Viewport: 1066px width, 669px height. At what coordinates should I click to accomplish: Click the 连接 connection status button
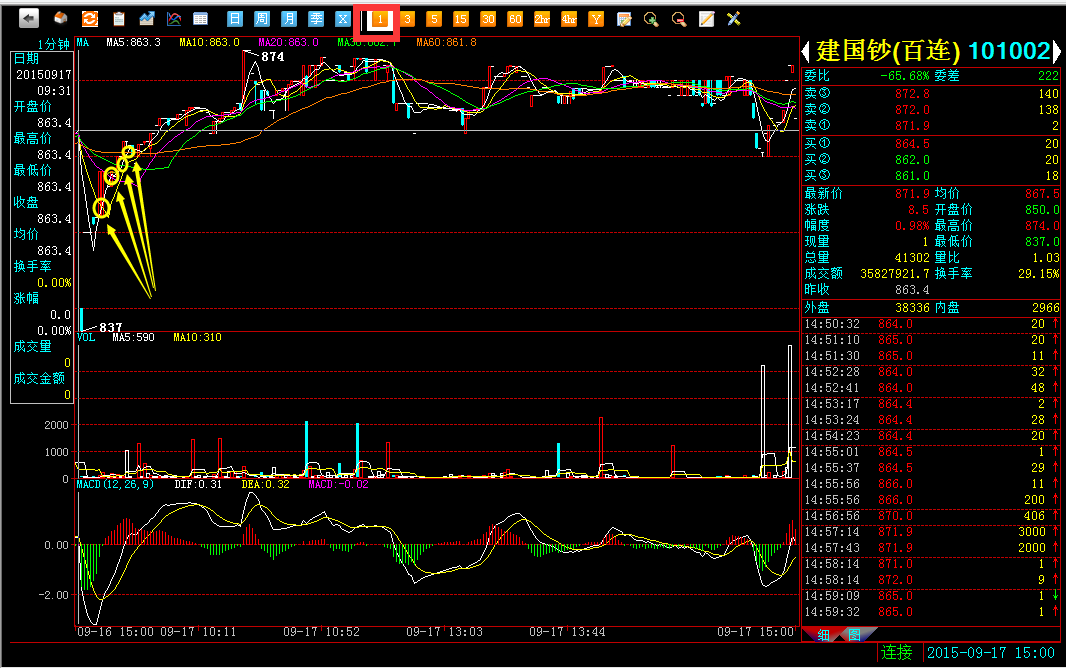pos(897,653)
